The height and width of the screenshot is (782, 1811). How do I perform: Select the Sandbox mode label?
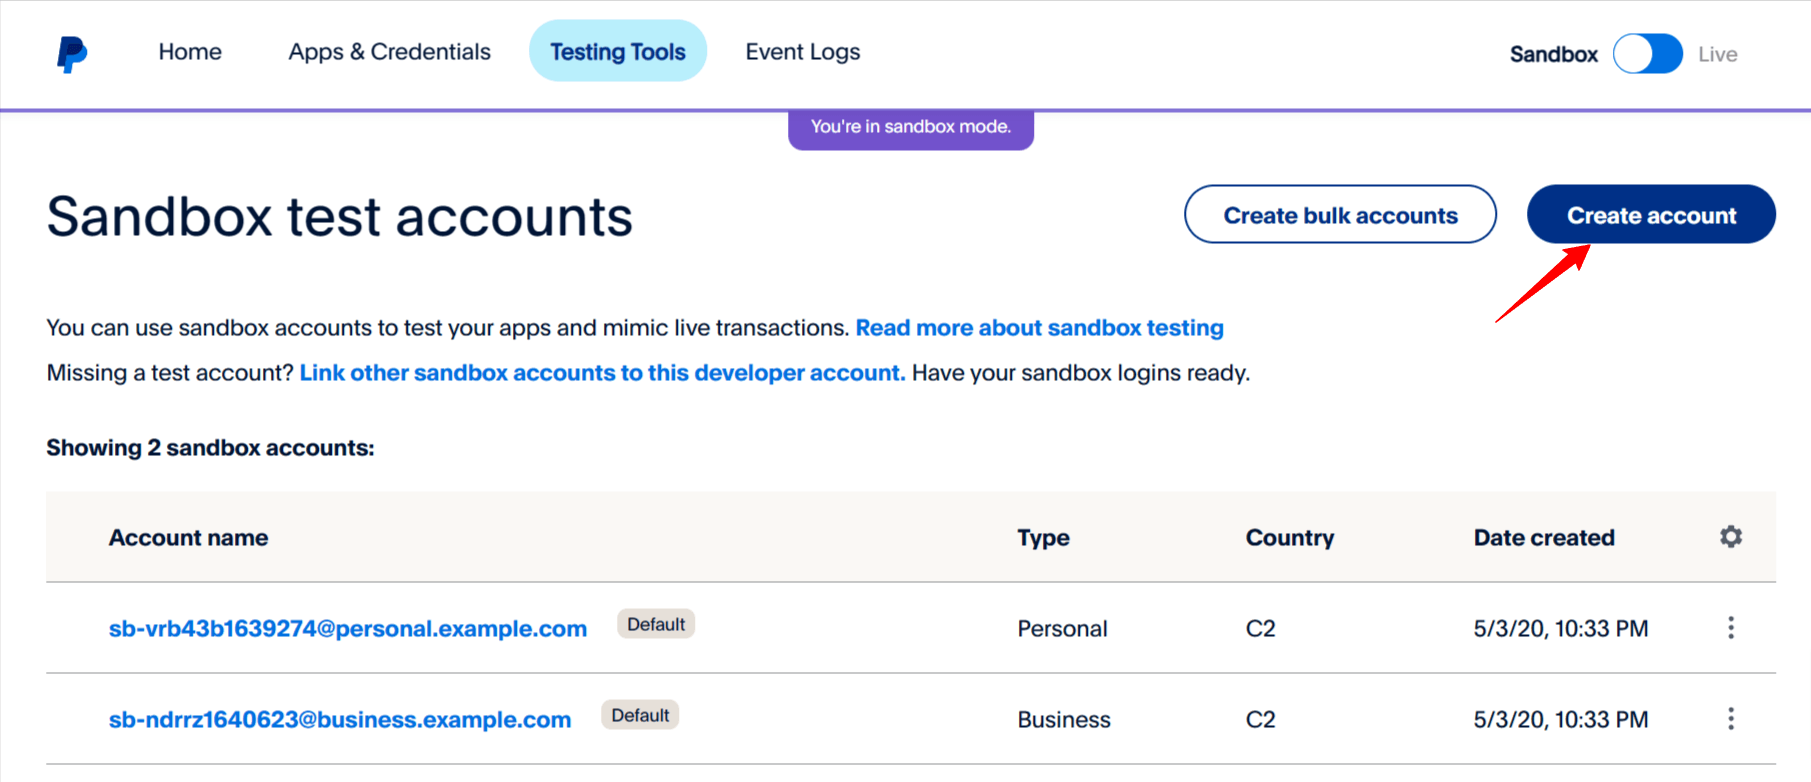click(1553, 54)
